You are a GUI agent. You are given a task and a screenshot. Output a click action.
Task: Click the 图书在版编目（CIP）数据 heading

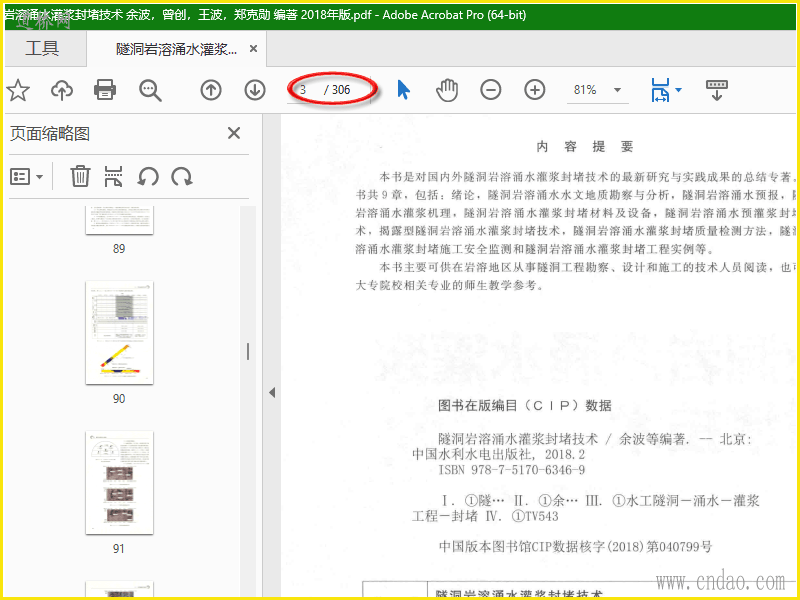[x=525, y=406]
